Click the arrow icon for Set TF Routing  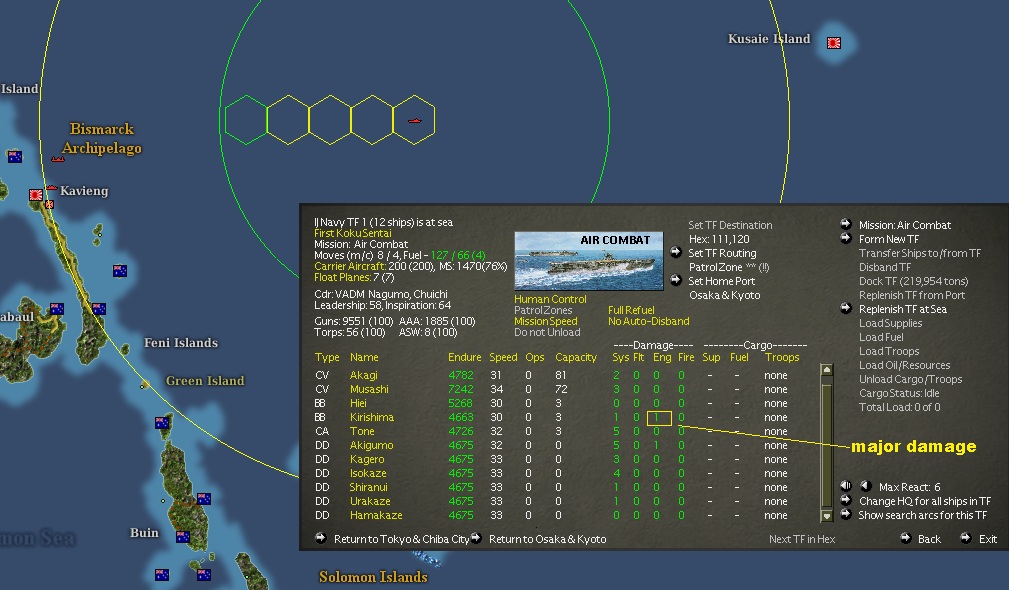click(x=676, y=252)
